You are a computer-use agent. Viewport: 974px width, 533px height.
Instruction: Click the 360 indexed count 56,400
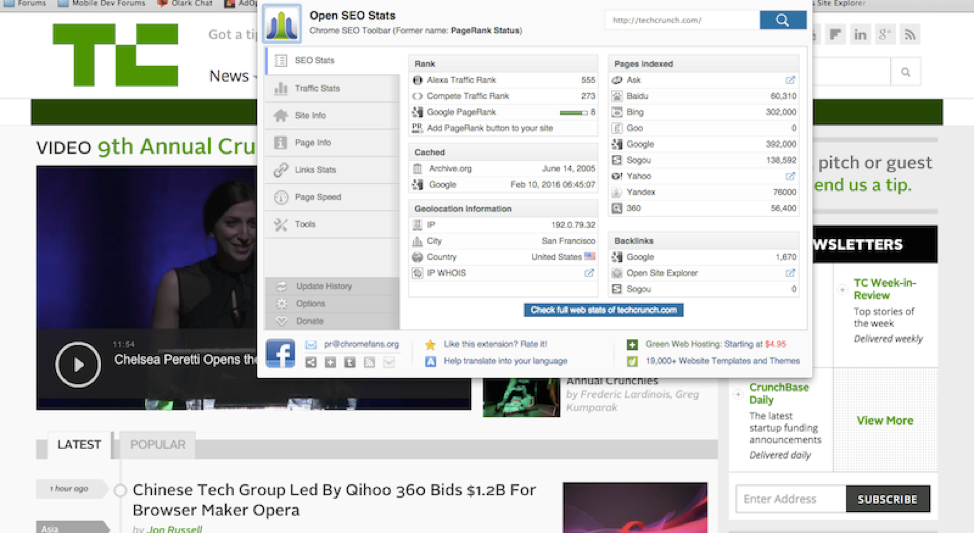click(783, 209)
